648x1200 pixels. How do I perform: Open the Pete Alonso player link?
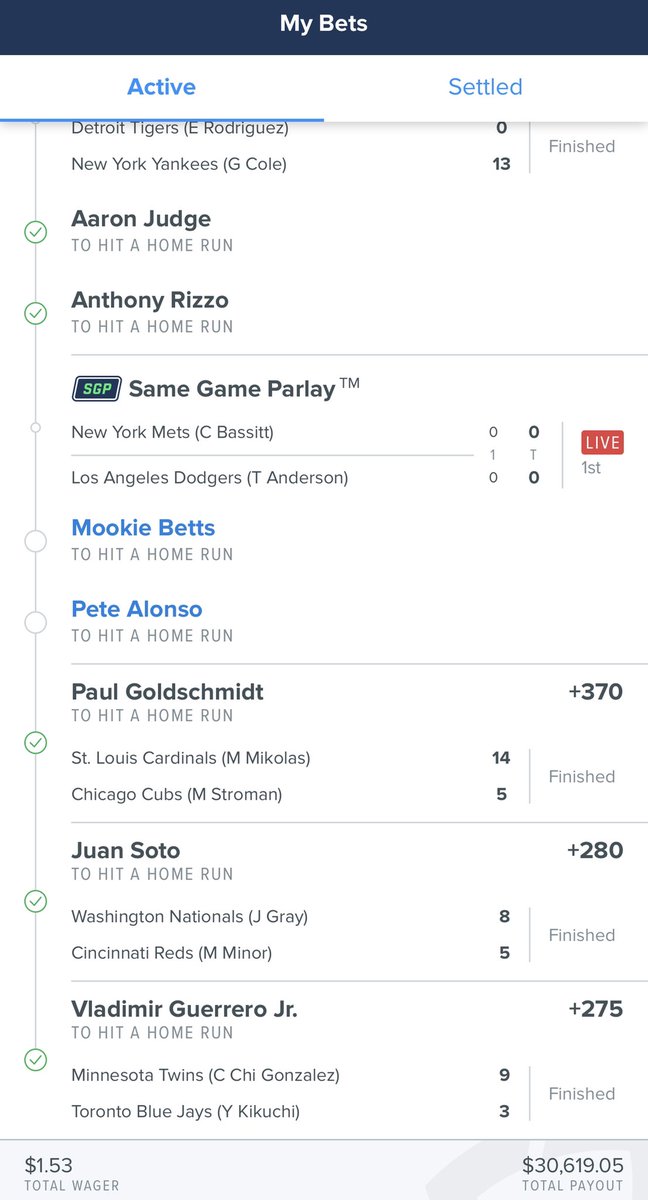[x=137, y=609]
